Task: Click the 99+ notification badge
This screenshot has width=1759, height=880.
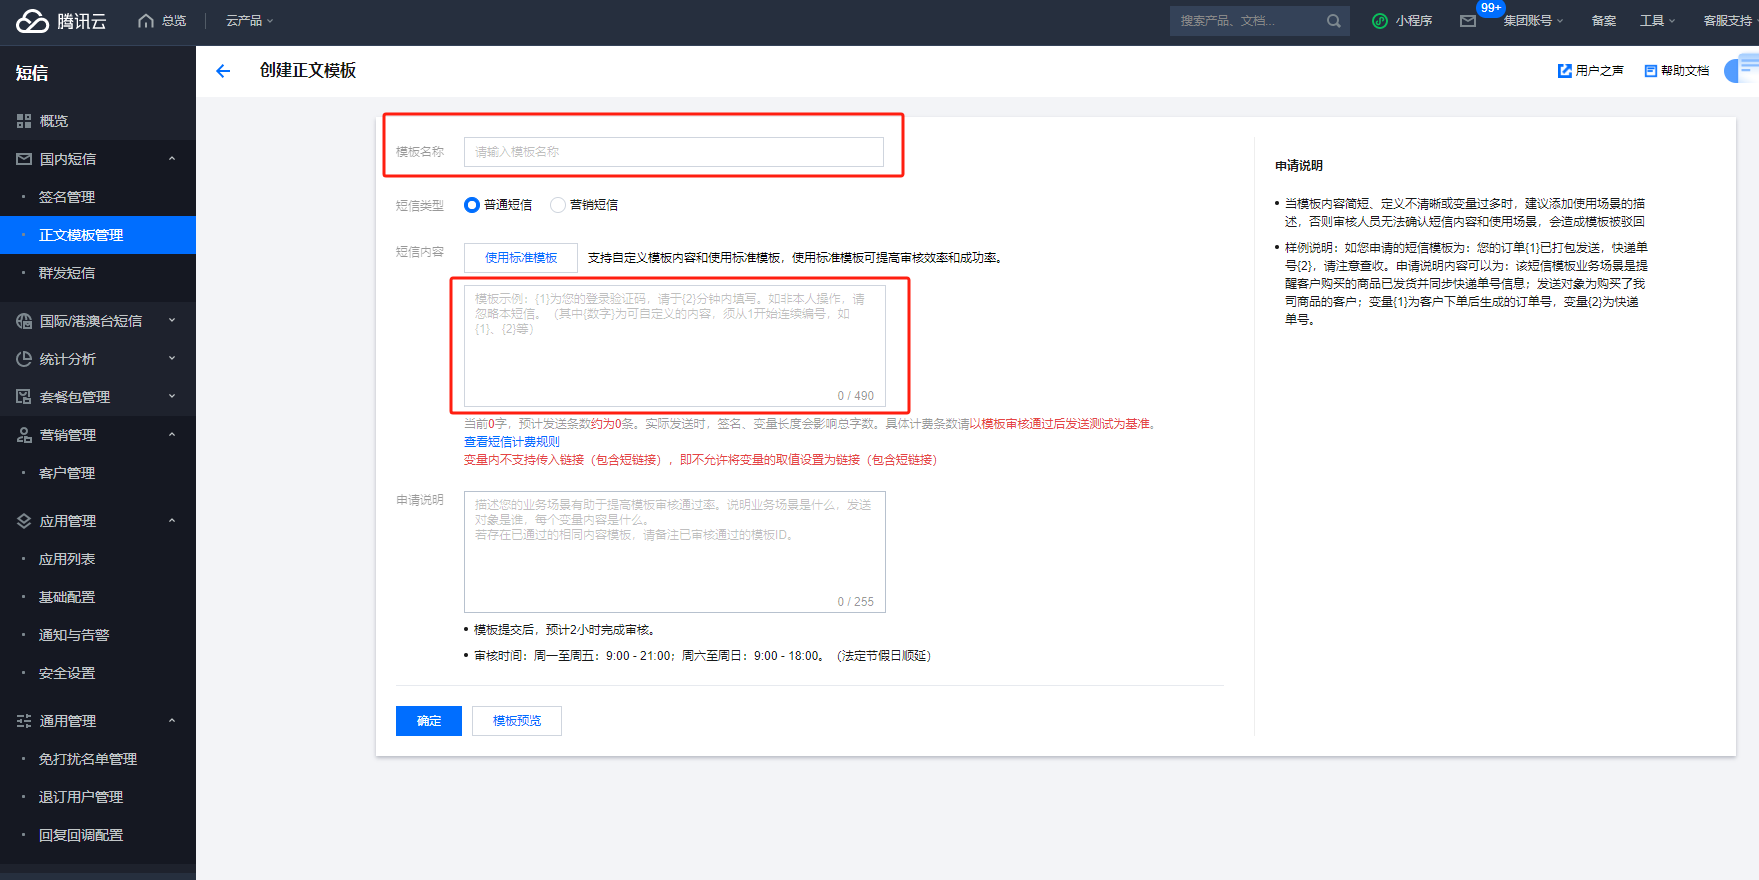Action: 1490,8
